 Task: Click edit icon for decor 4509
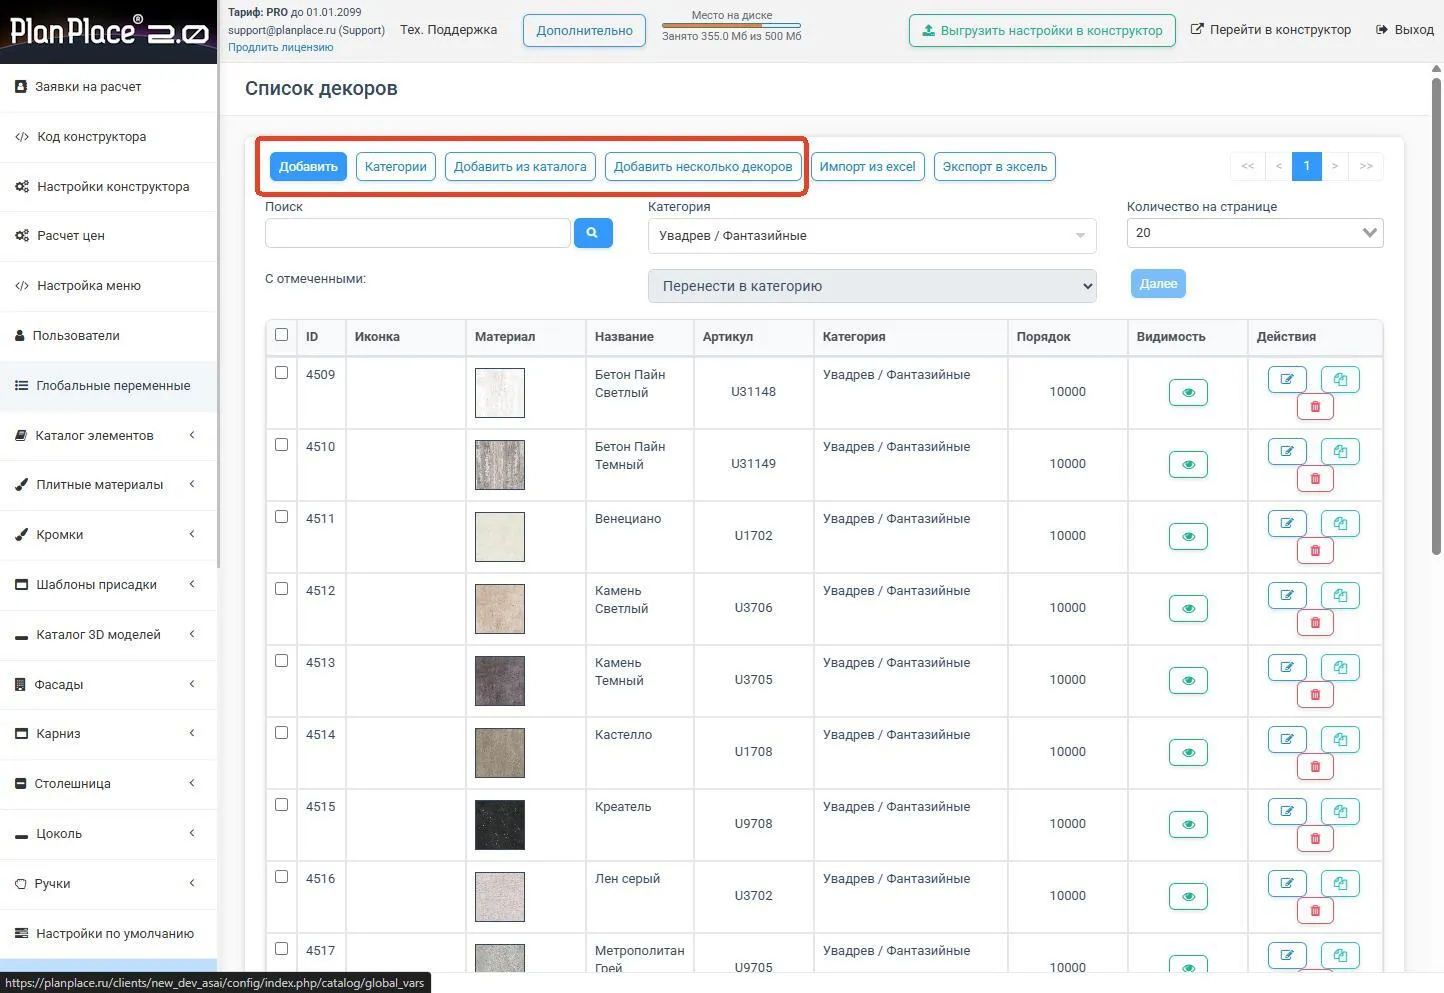click(1287, 379)
